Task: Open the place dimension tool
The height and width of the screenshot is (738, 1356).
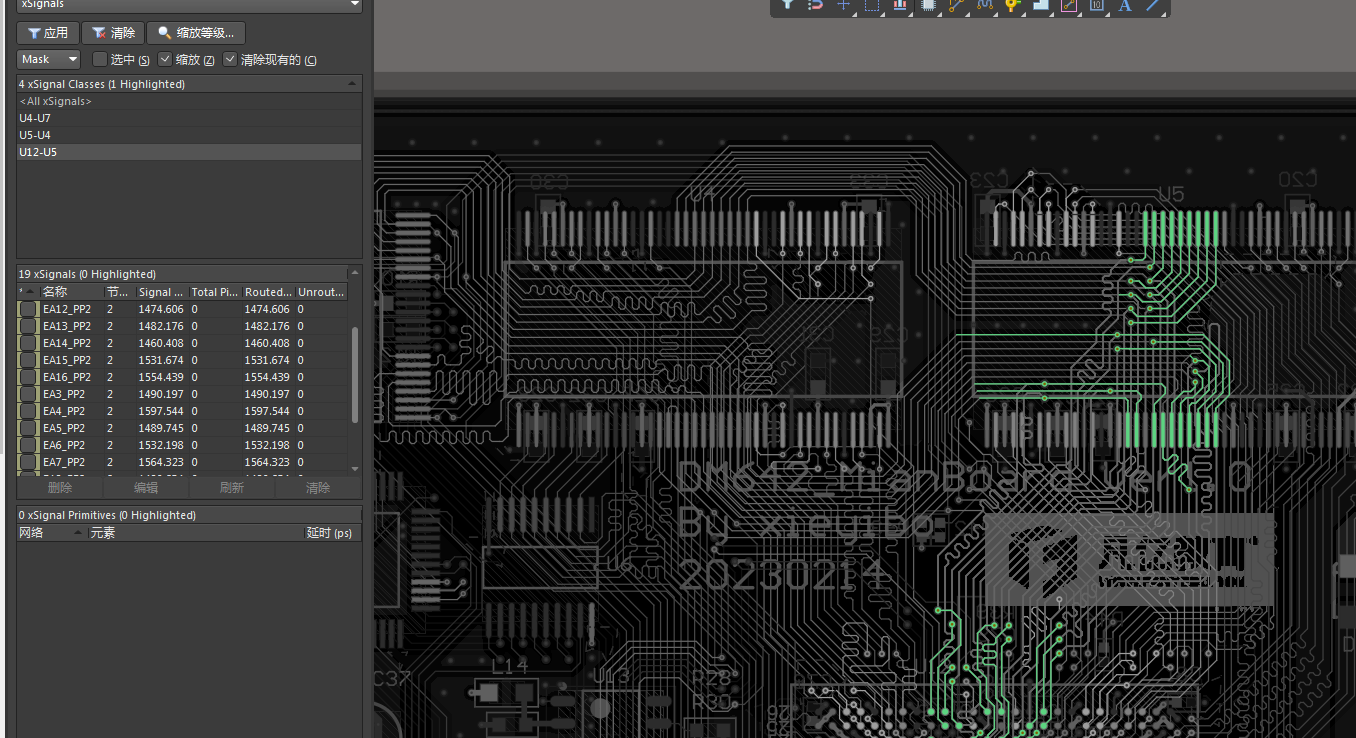Action: 1096,5
